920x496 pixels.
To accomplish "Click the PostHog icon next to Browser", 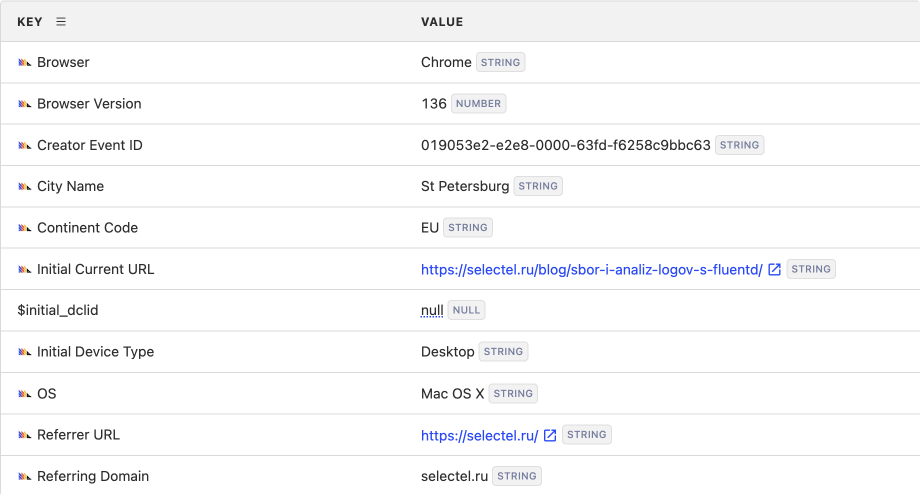I will click(25, 63).
